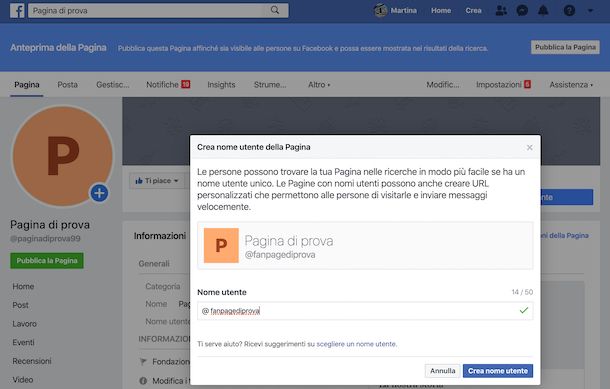Viewport: 610px width, 389px height.
Task: Open the scegliere un nome utente link
Action: (x=356, y=344)
